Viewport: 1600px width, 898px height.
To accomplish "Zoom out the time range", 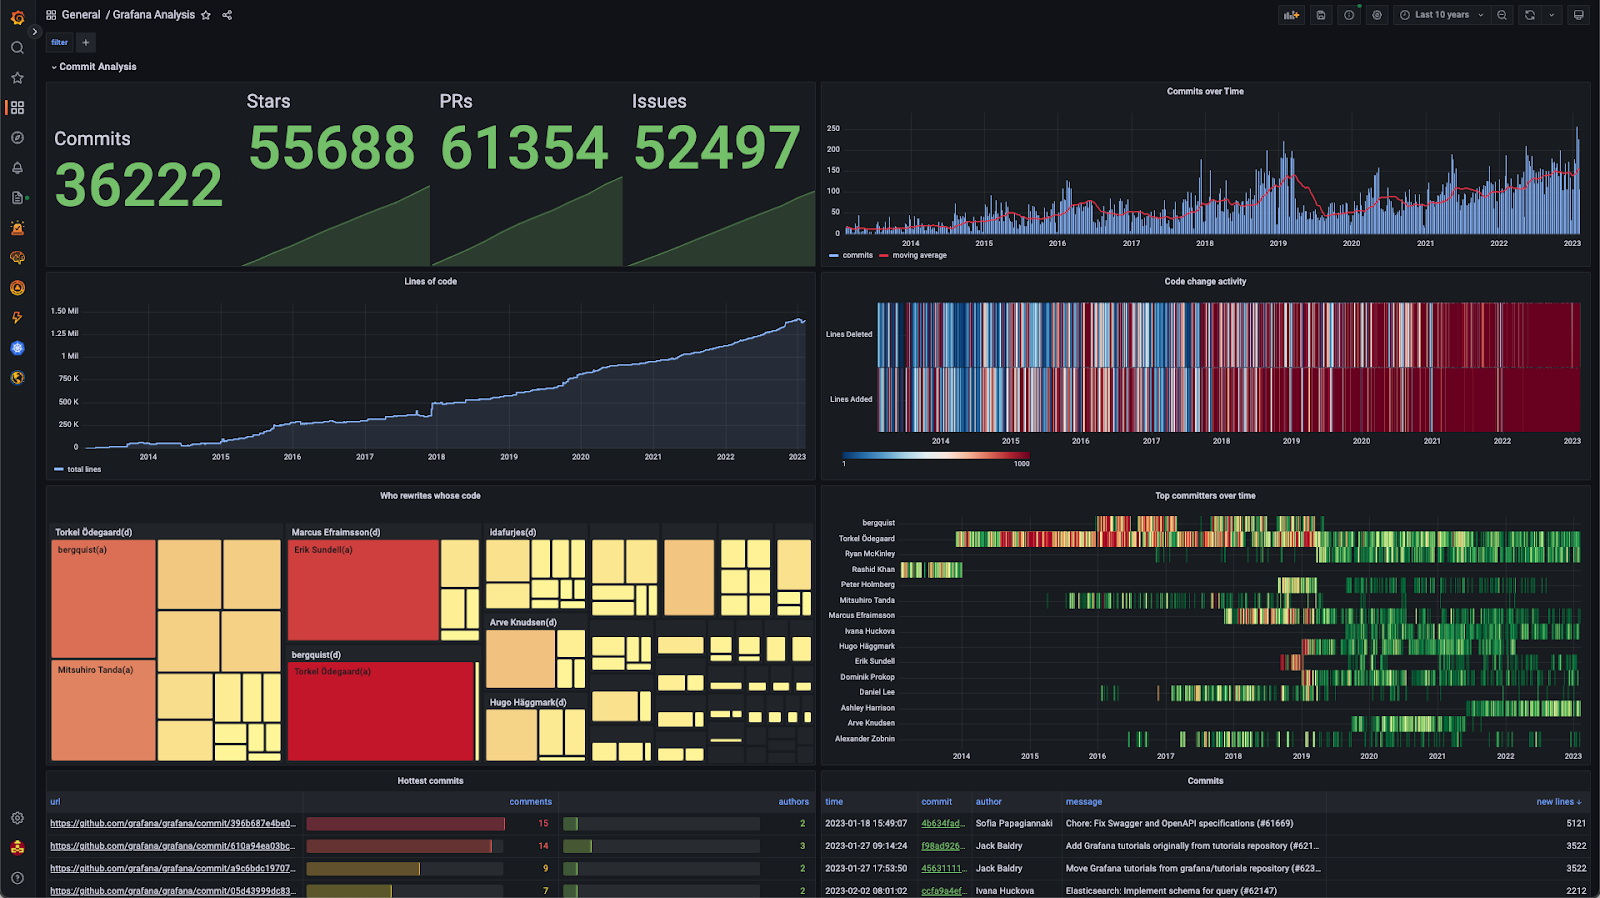I will (1502, 15).
